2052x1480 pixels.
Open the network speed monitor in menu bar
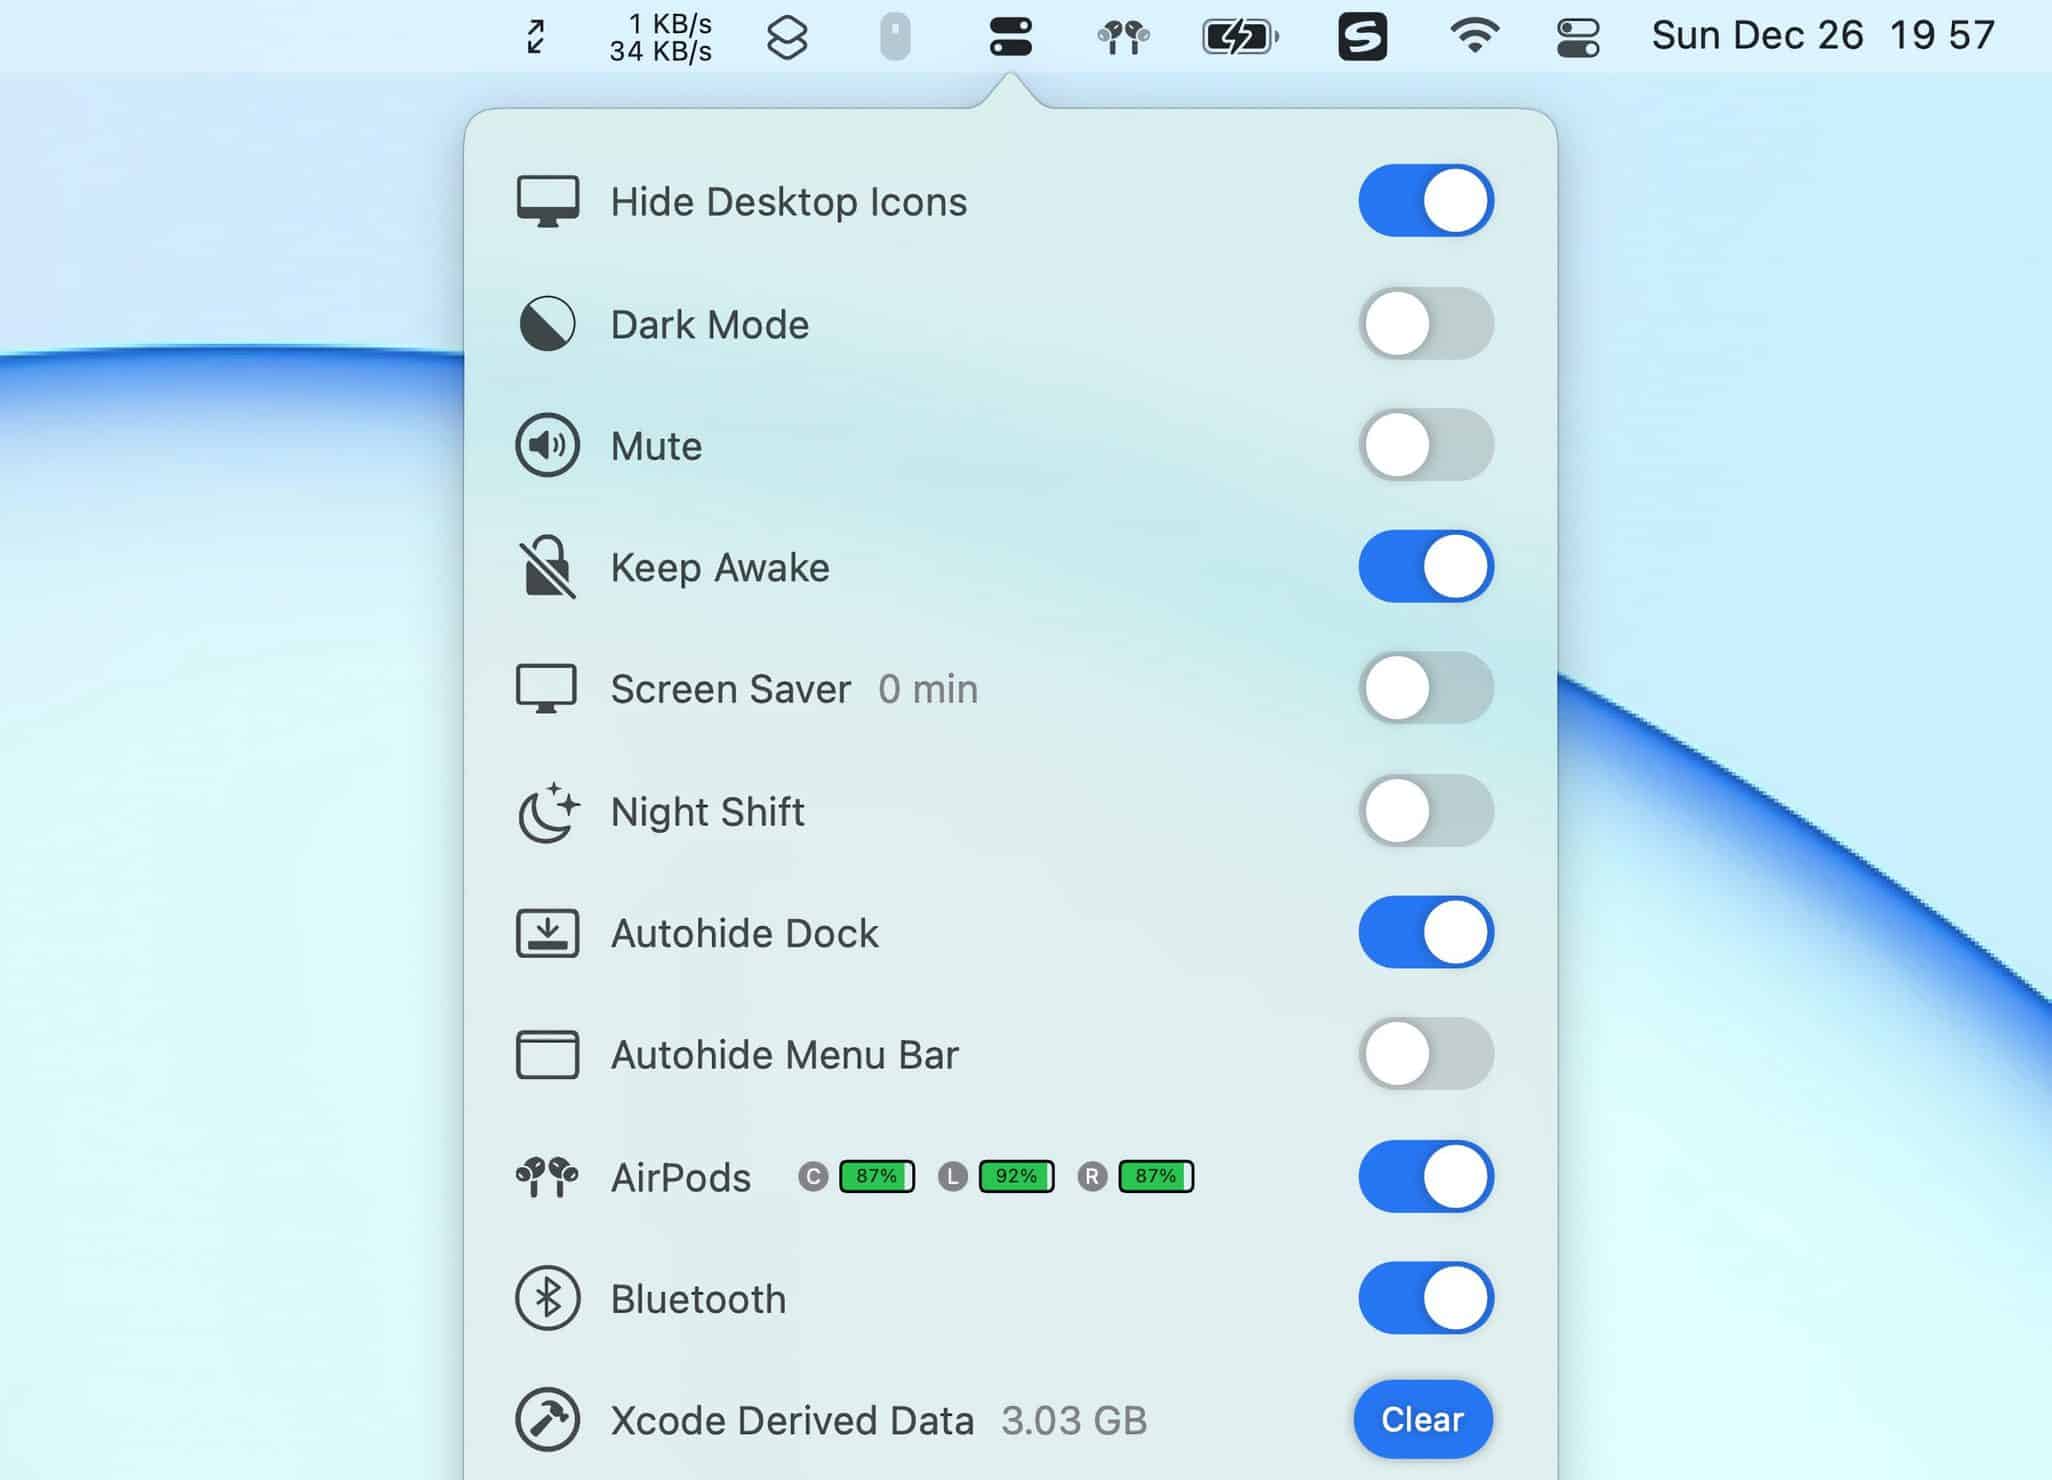[661, 38]
